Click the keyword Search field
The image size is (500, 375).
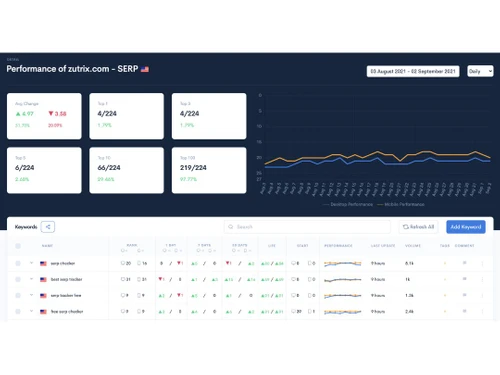(307, 227)
